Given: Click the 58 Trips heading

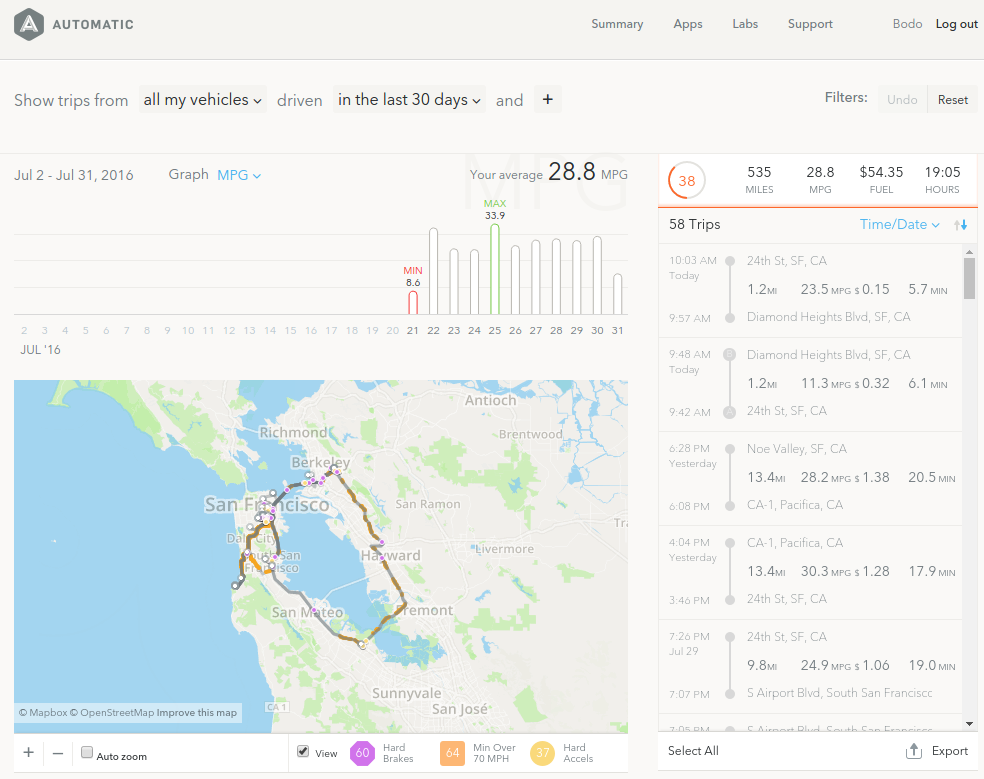Looking at the screenshot, I should (695, 225).
